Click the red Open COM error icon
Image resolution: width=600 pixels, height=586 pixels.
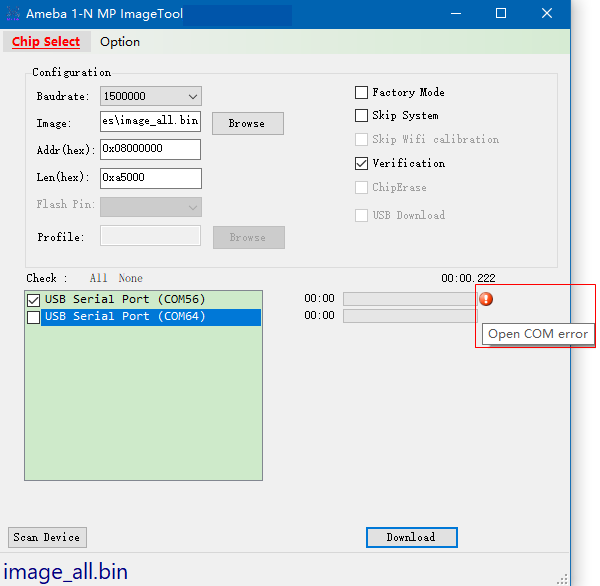point(486,299)
